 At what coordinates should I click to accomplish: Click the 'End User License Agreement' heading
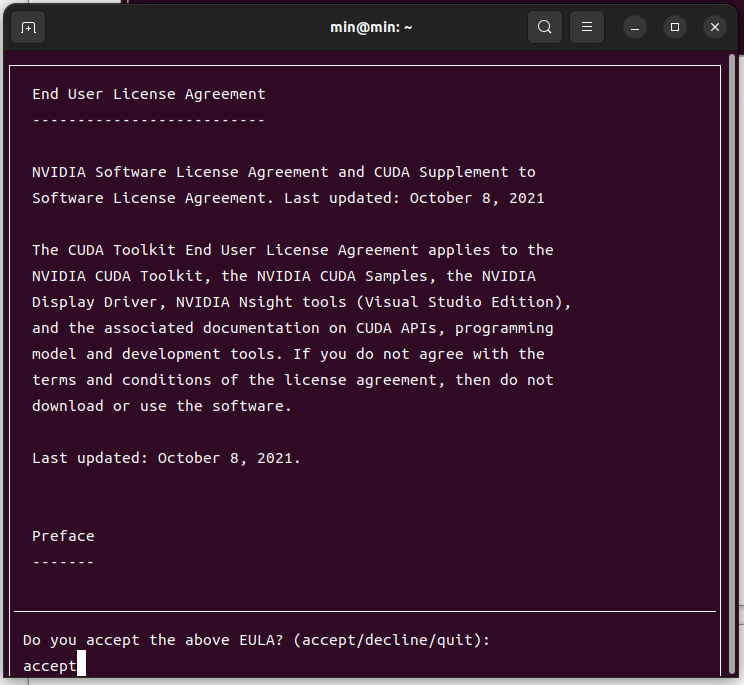click(149, 94)
